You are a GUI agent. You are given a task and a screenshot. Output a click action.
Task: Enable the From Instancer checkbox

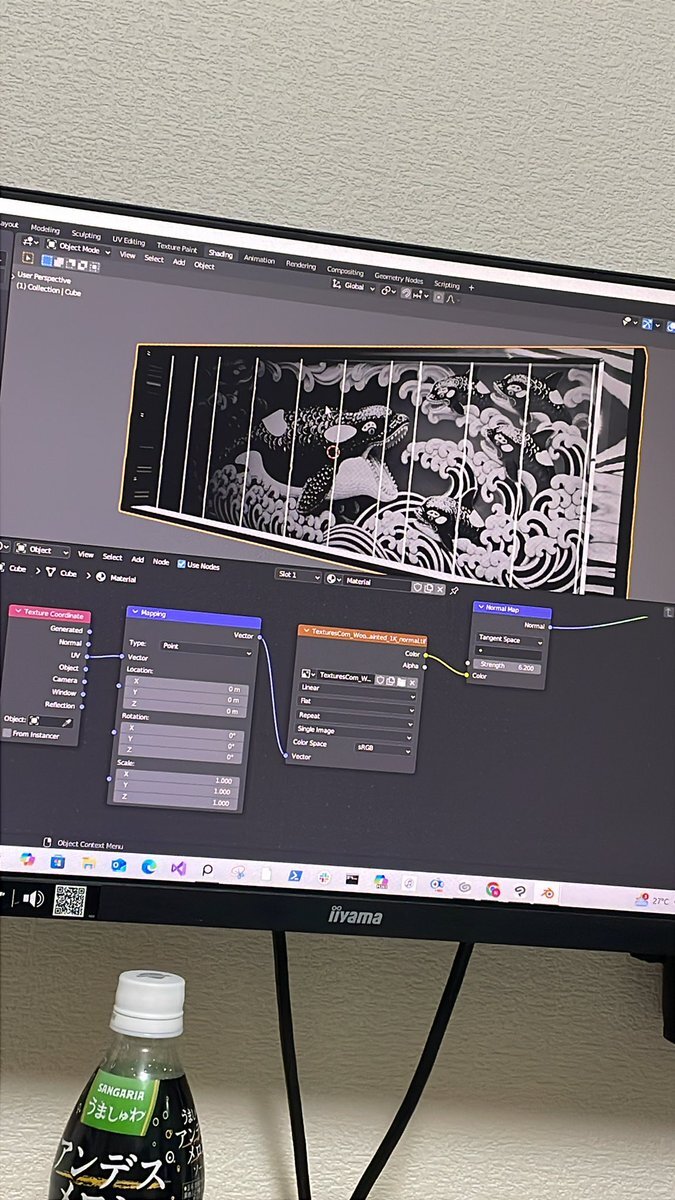[x=6, y=734]
